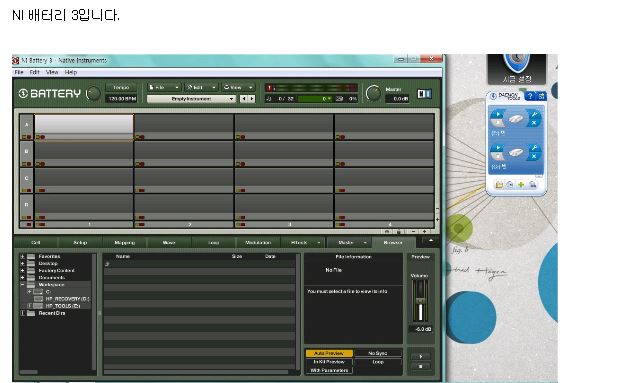This screenshot has height=383, width=633.
Task: Click disc icon at DAEMON gadget bottom
Action: click(x=510, y=185)
